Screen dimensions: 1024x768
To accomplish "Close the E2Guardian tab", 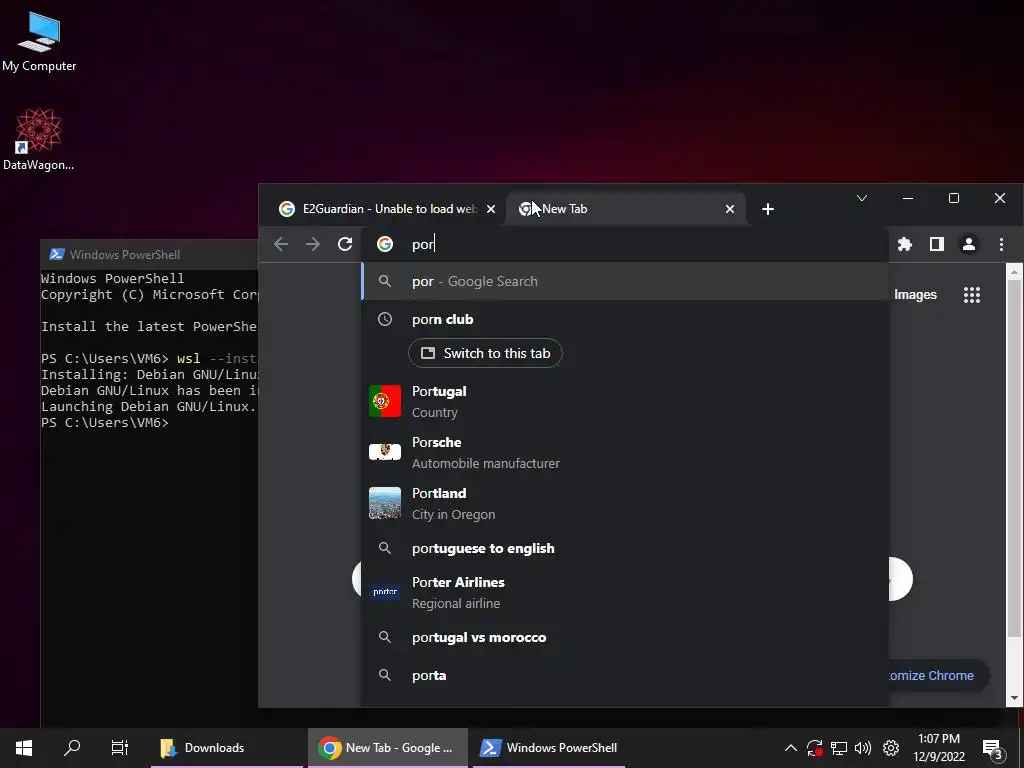I will pos(491,209).
